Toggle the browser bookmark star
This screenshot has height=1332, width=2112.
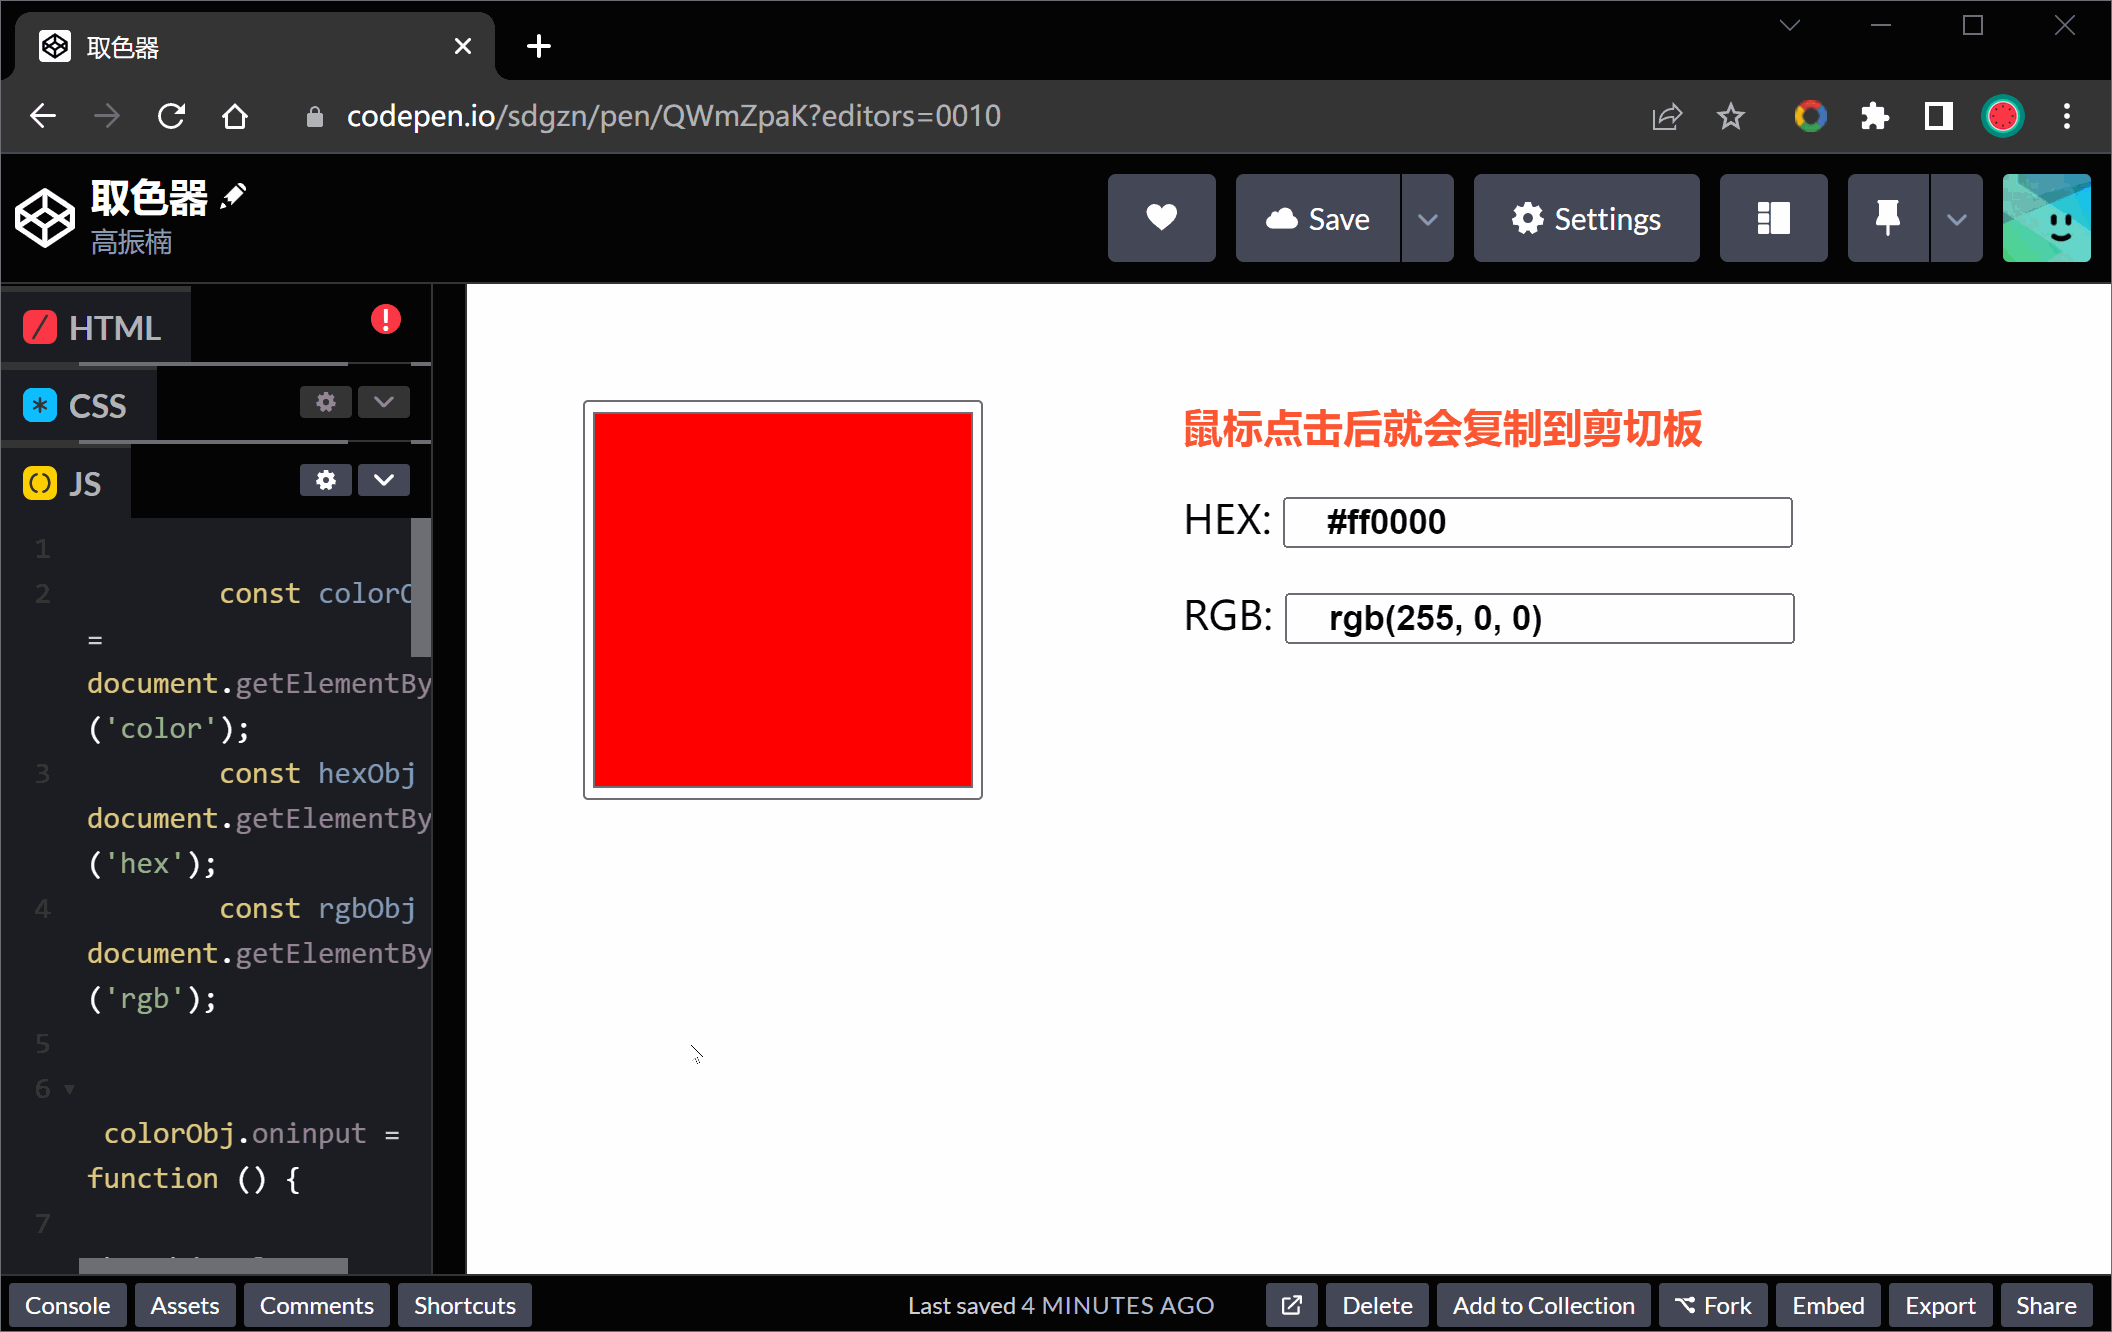click(x=1731, y=116)
